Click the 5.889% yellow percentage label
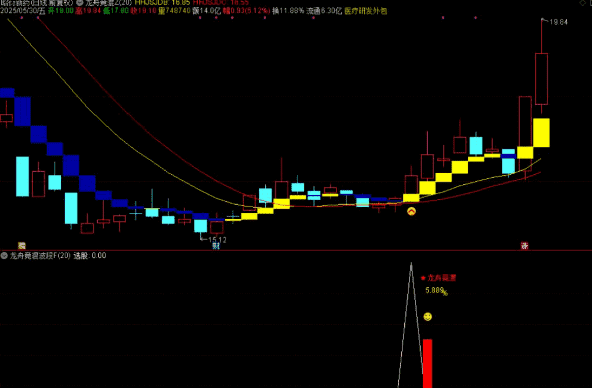Screen dimensions: 592x388 coord(436,291)
